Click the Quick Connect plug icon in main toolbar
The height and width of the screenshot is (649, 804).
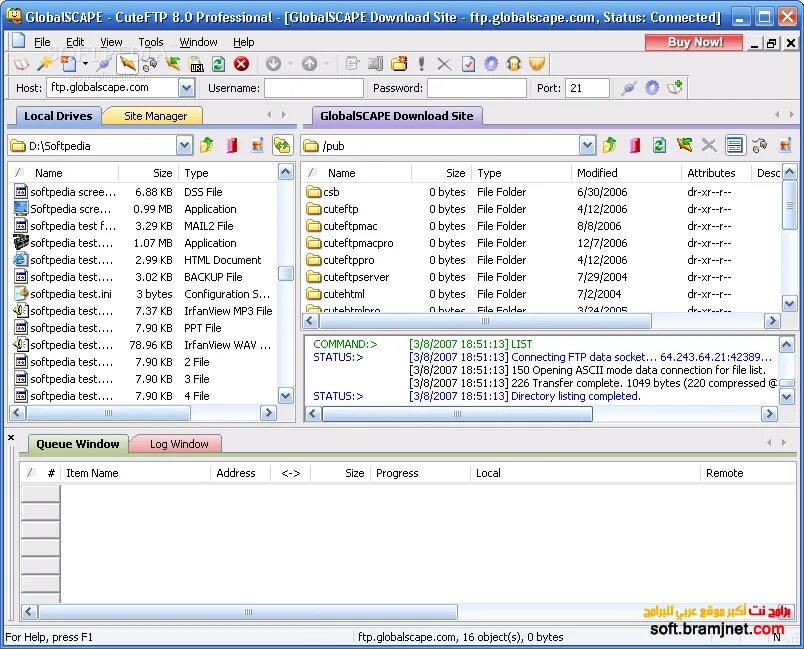104,64
